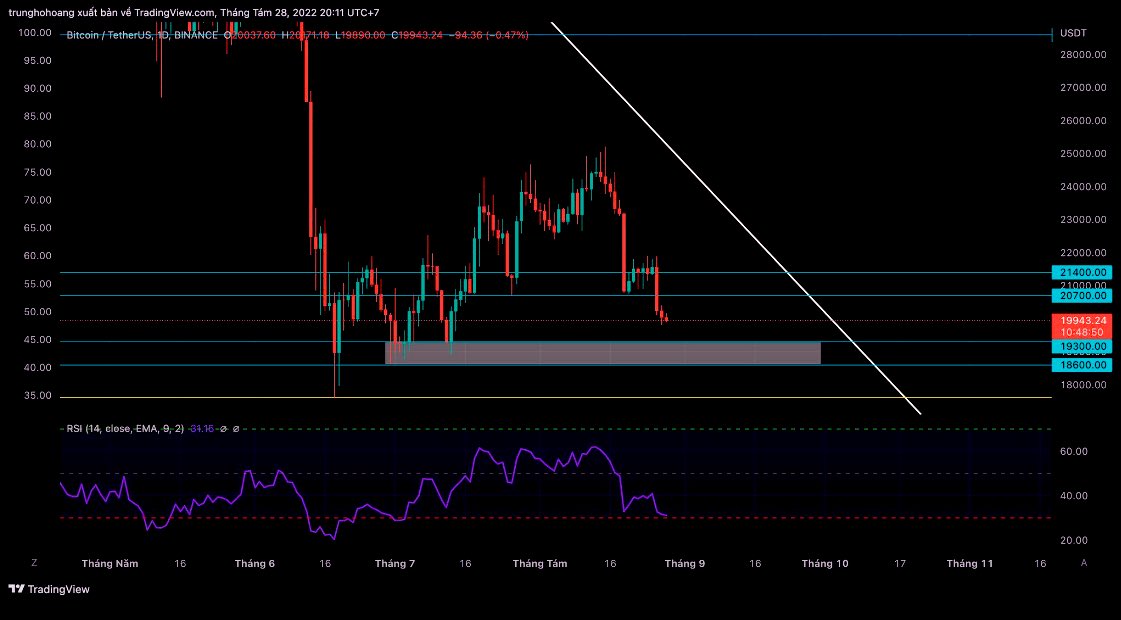This screenshot has width=1121, height=620.
Task: Click the Z timezone button on time axis
Action: 34,563
